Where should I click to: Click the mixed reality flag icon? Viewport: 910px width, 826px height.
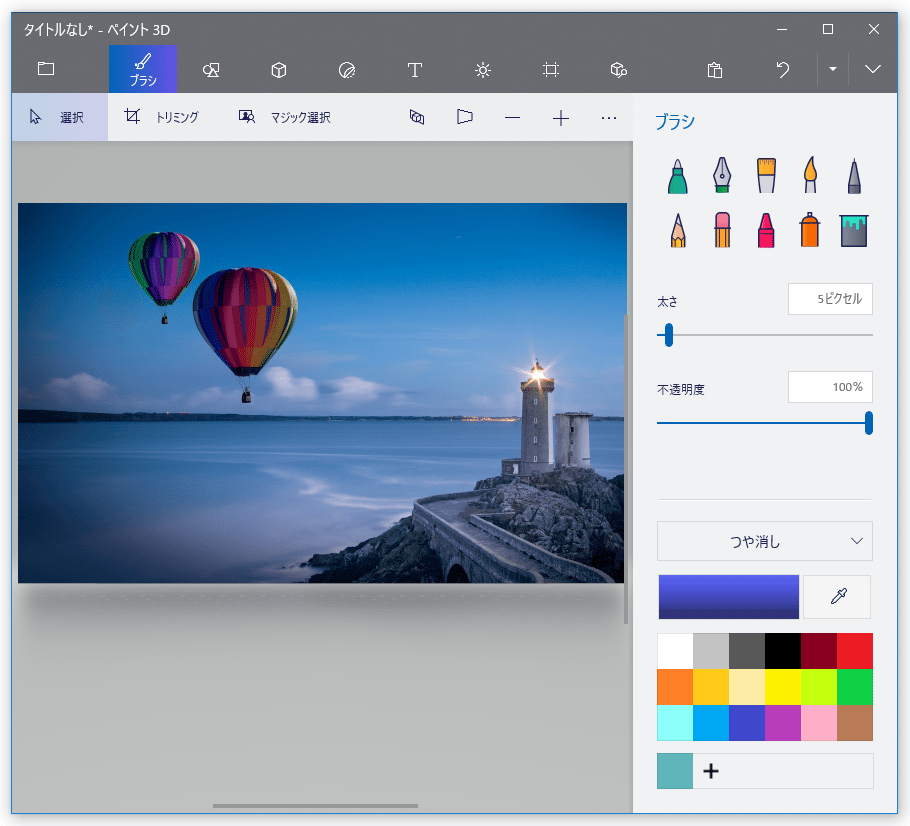click(464, 117)
